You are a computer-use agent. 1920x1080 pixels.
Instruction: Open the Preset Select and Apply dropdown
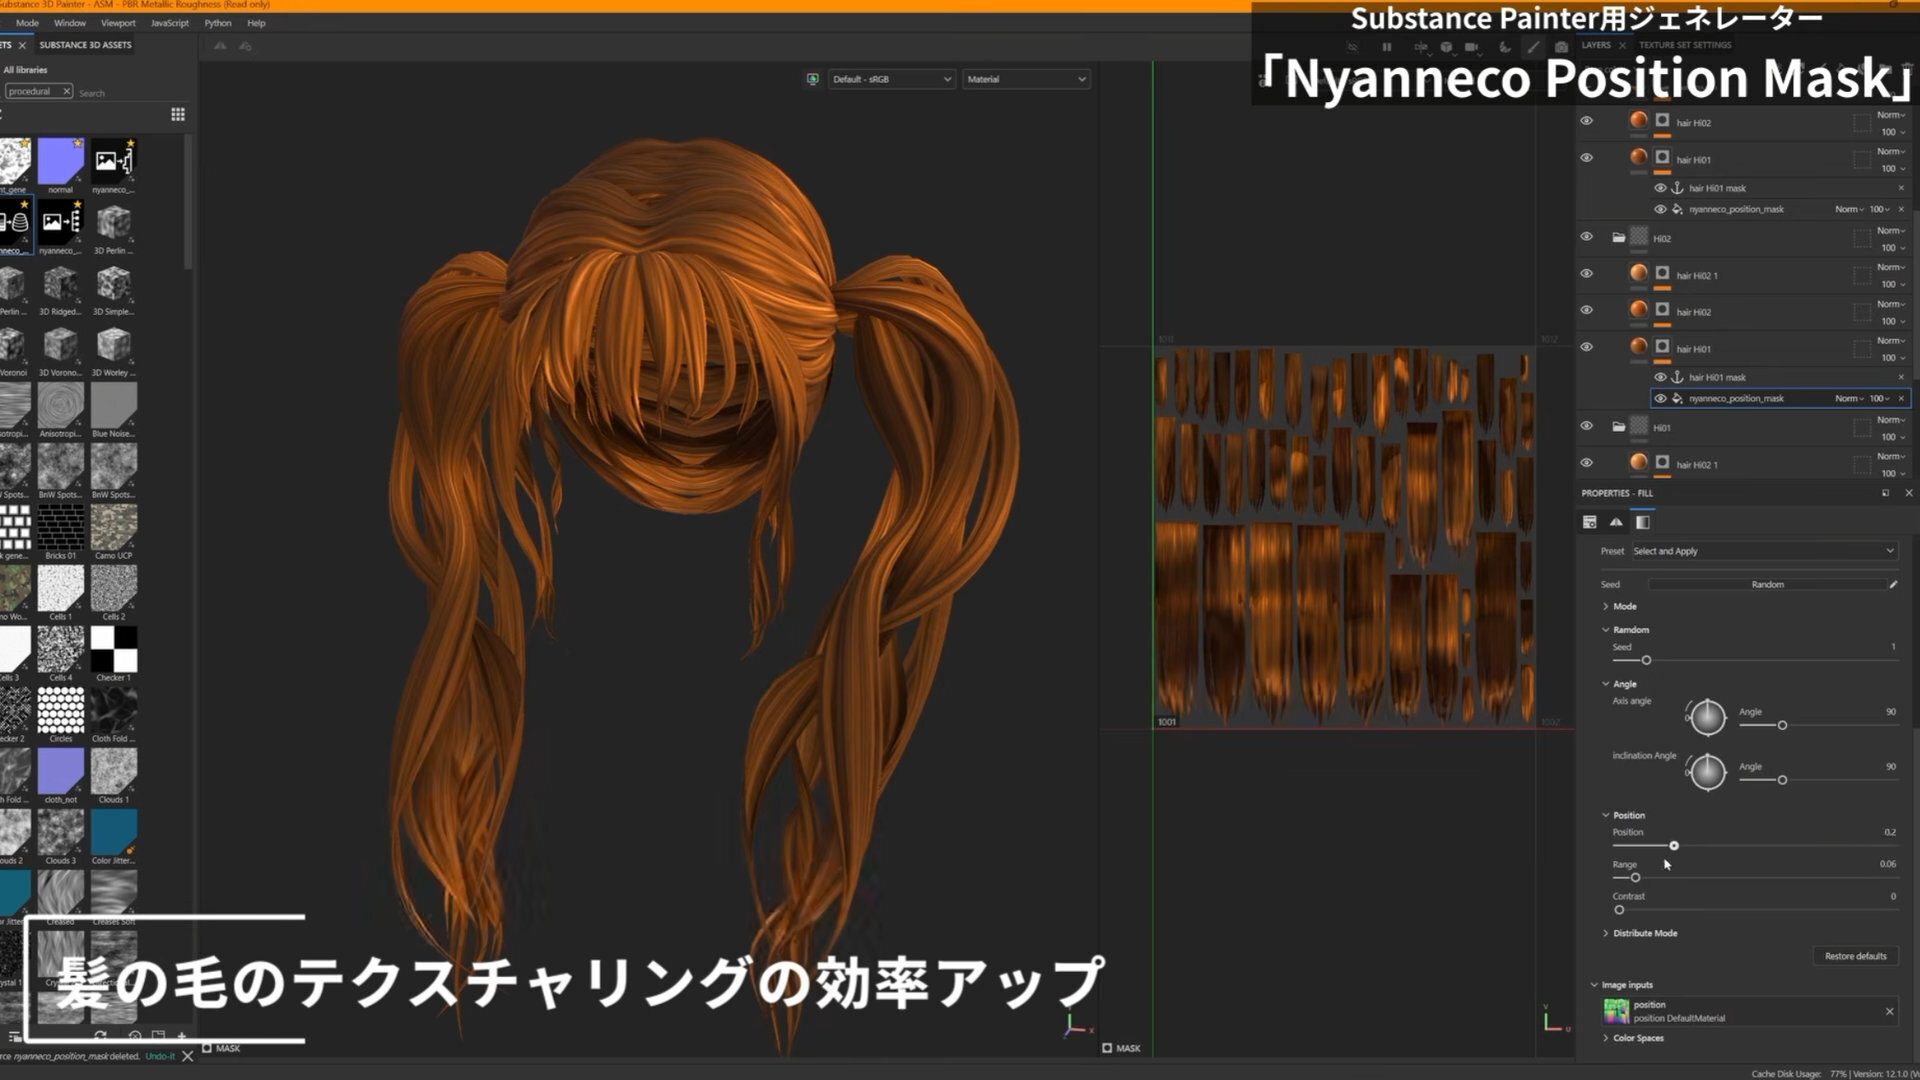pos(1764,551)
